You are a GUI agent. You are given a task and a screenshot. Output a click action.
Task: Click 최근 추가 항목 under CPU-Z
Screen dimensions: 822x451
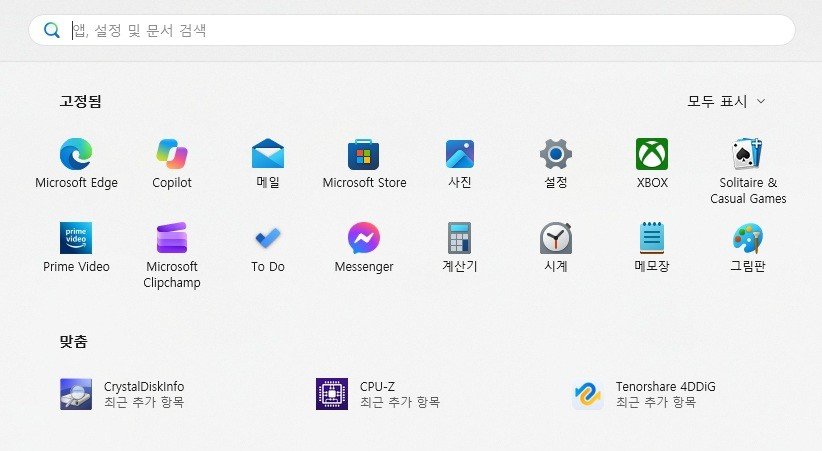click(x=399, y=402)
